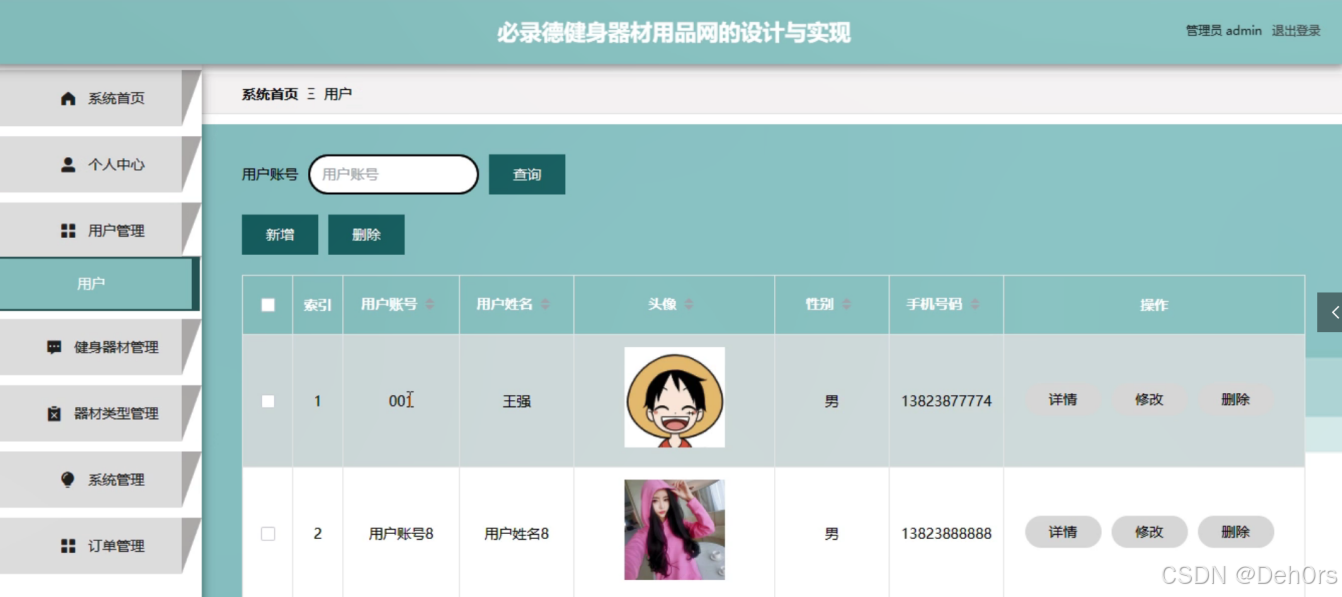Screen dimensions: 1342x597
Task: Focus the 用户账号 search input field
Action: coord(394,174)
